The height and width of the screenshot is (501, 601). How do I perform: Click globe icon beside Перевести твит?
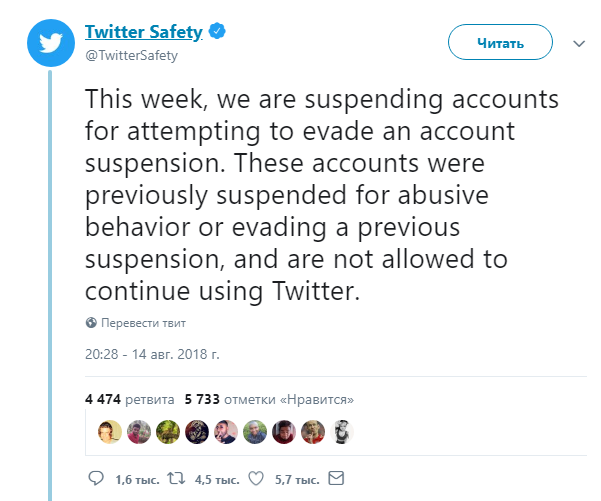pos(91,323)
